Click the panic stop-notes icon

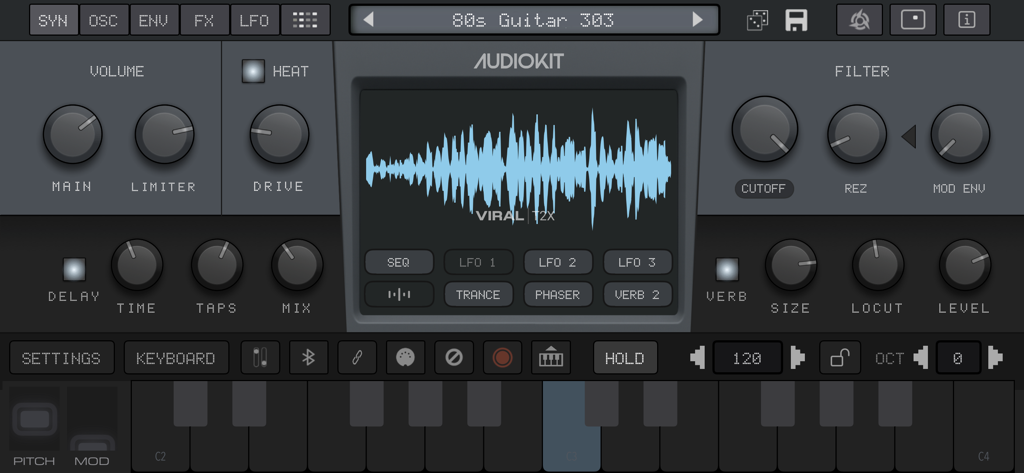tap(454, 357)
